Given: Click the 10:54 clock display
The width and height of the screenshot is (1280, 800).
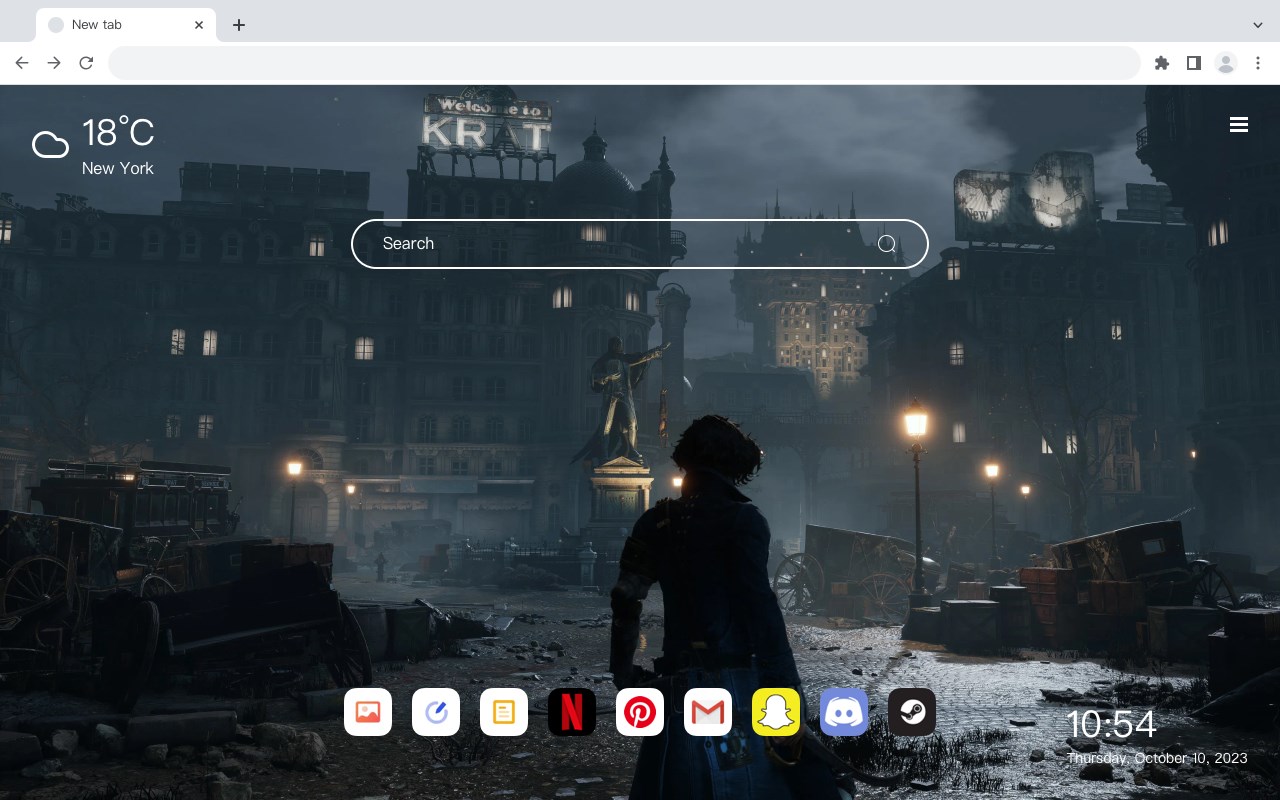Looking at the screenshot, I should tap(1111, 725).
